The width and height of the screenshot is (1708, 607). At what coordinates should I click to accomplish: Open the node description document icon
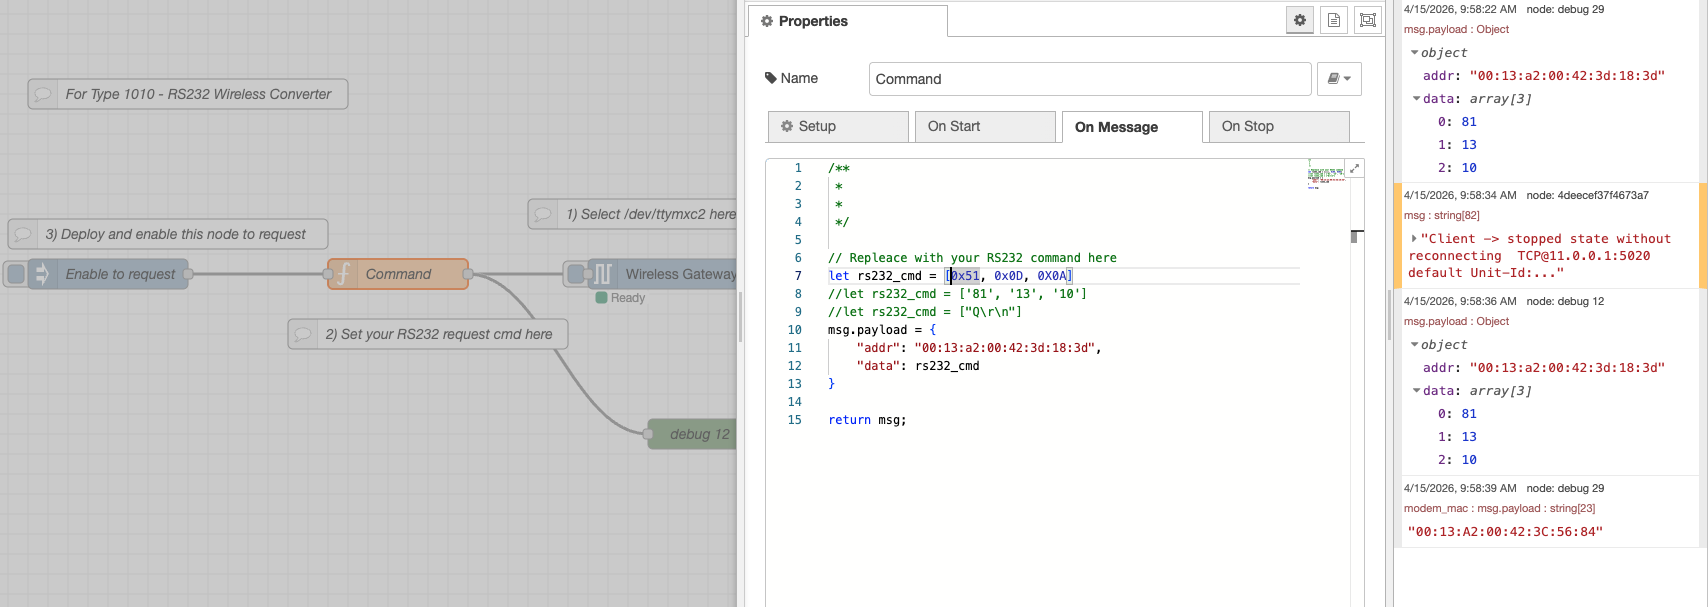(x=1334, y=20)
